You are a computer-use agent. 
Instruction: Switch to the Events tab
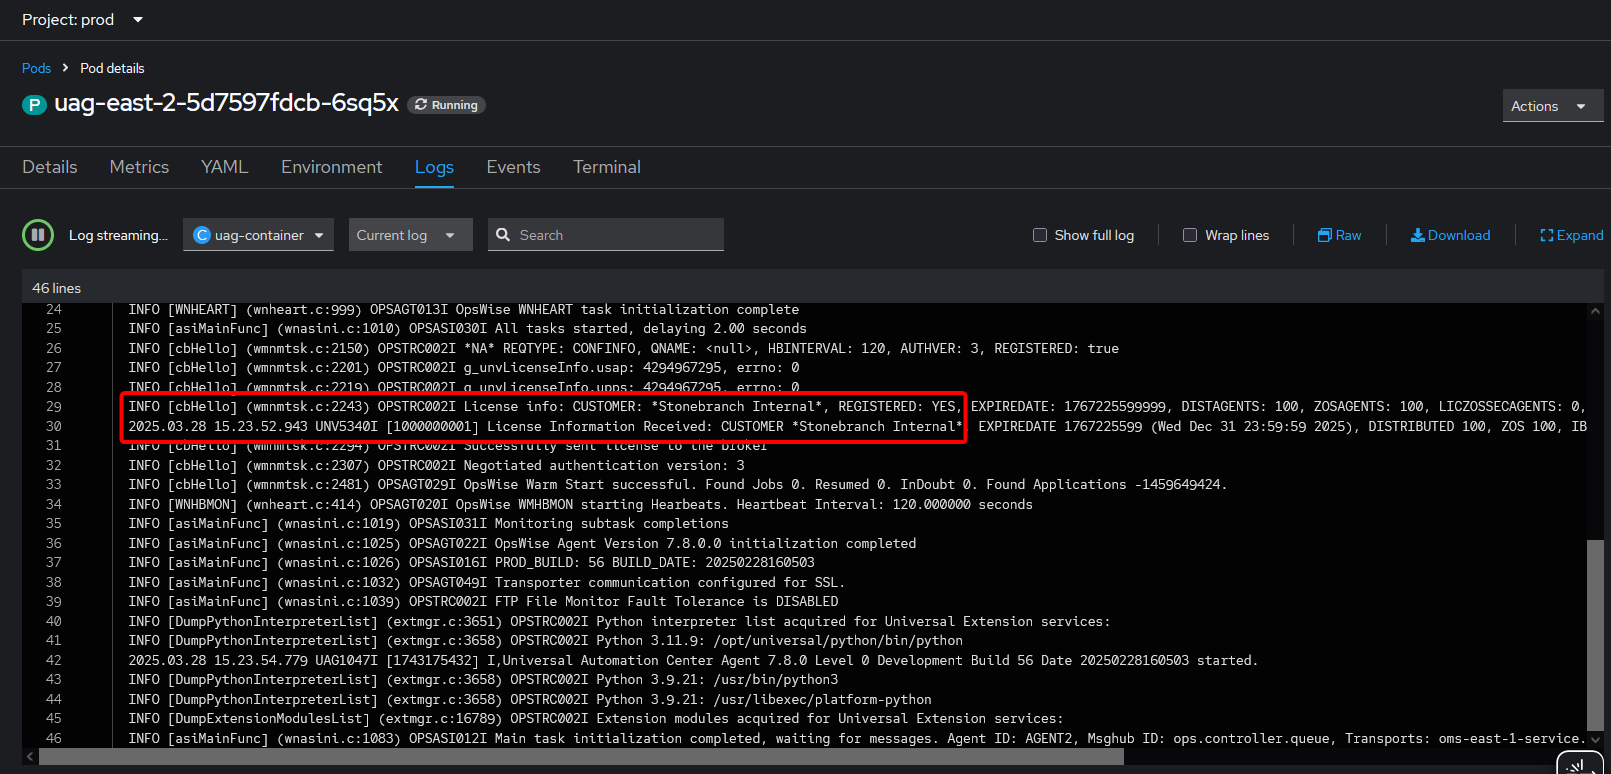tap(513, 167)
